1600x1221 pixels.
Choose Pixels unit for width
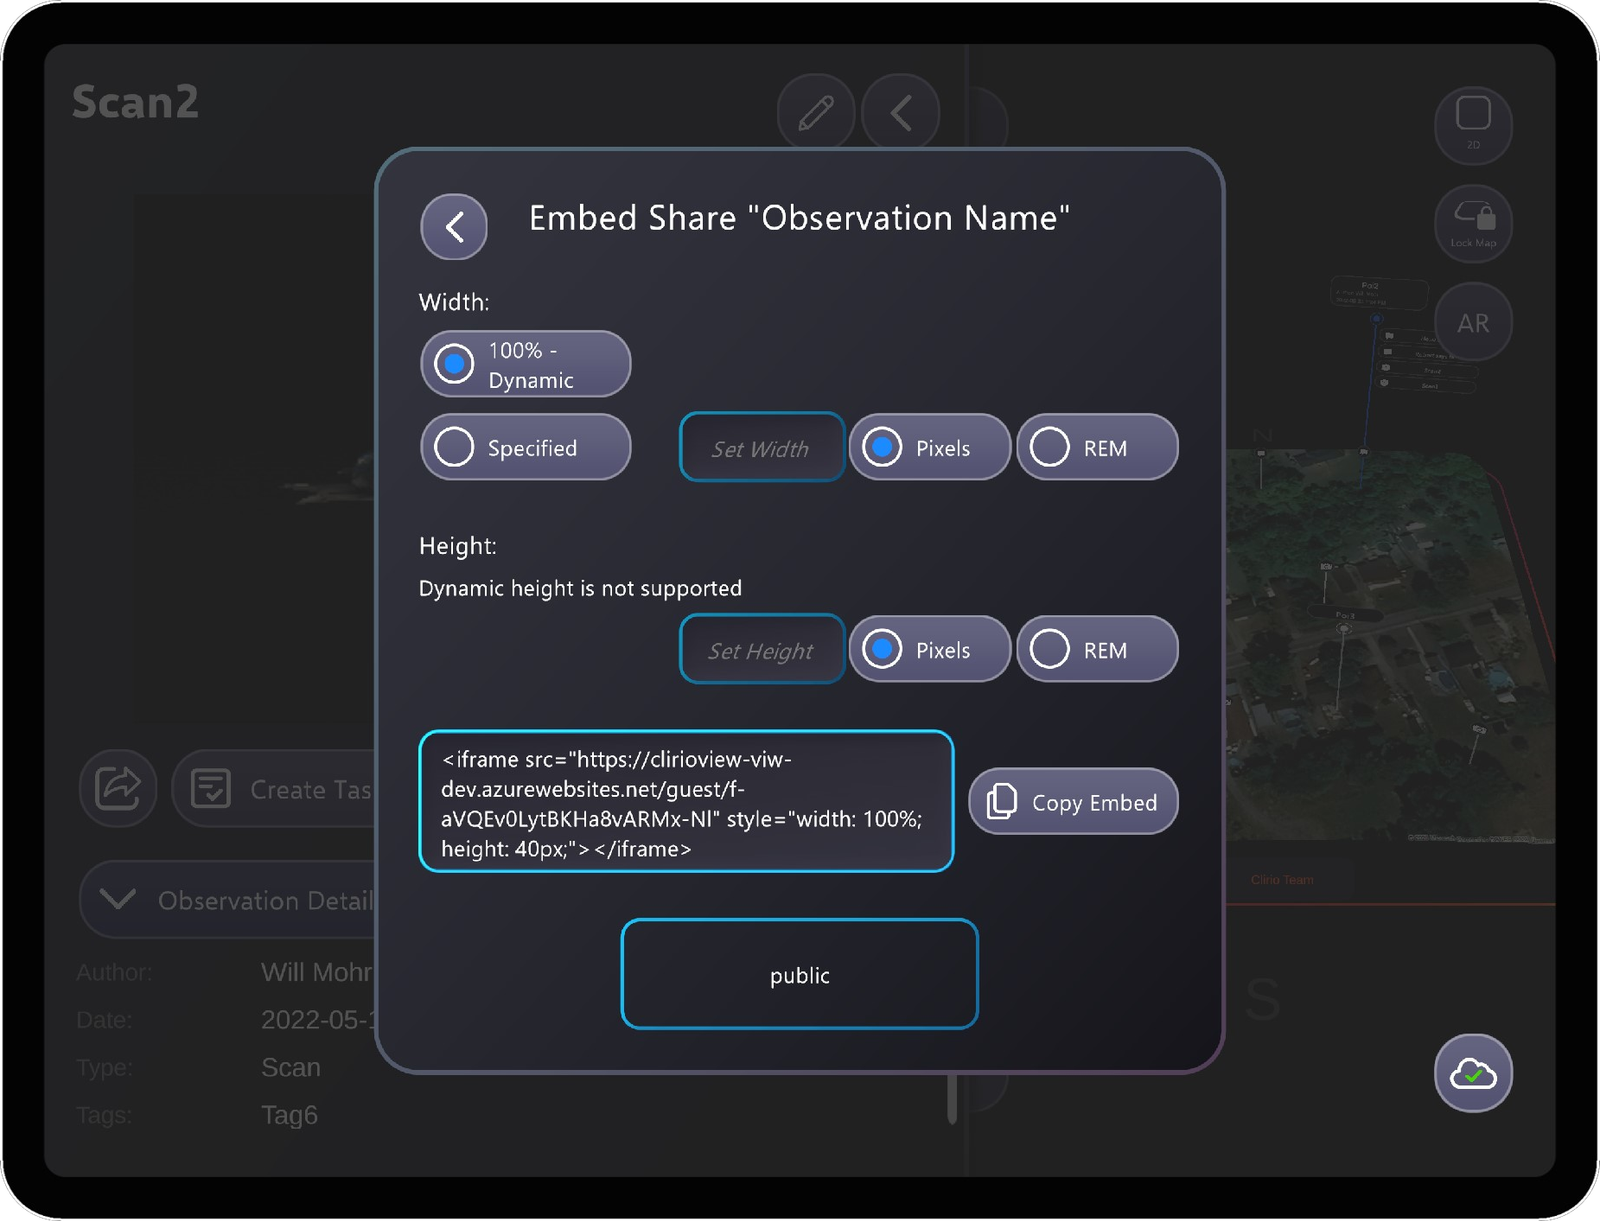coord(929,448)
